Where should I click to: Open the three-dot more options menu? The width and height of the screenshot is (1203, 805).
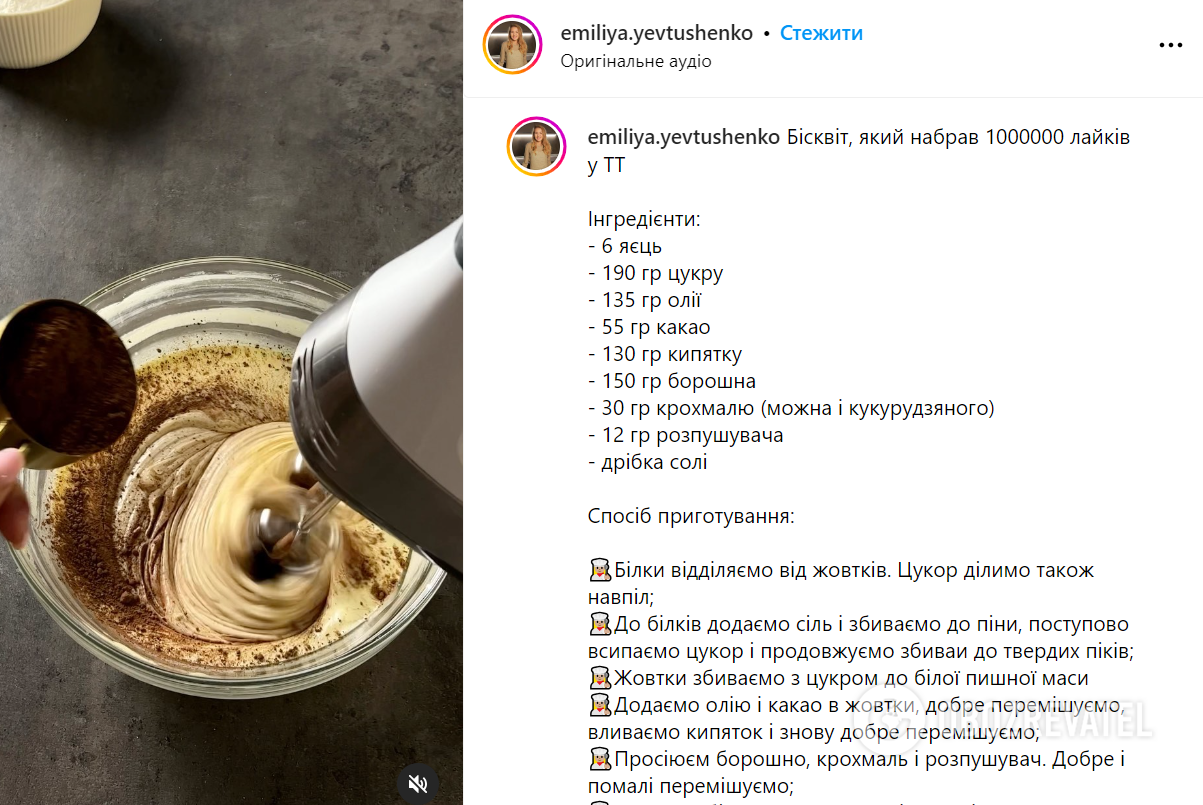click(x=1171, y=45)
